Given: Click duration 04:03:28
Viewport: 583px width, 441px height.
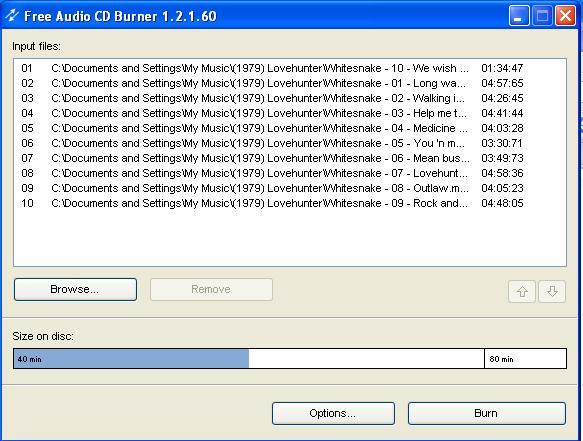Looking at the screenshot, I should pyautogui.click(x=502, y=128).
